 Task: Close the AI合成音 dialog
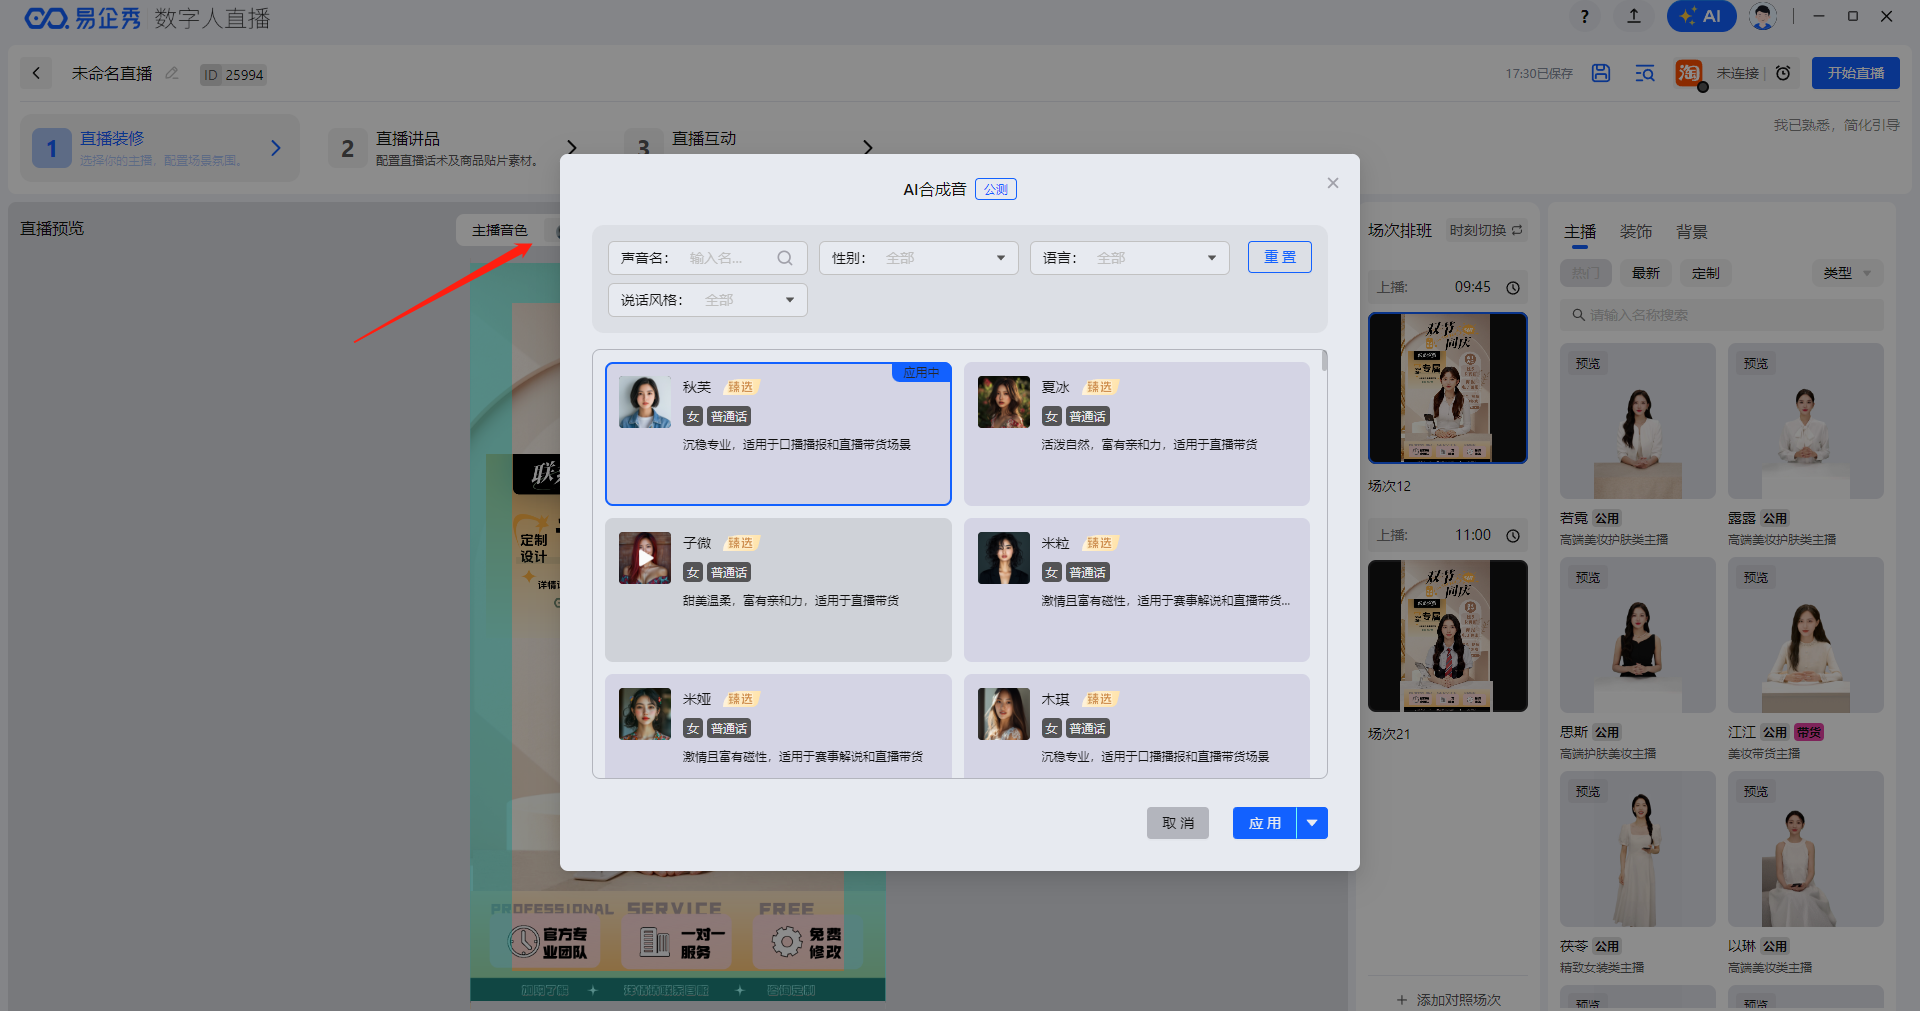click(1332, 183)
